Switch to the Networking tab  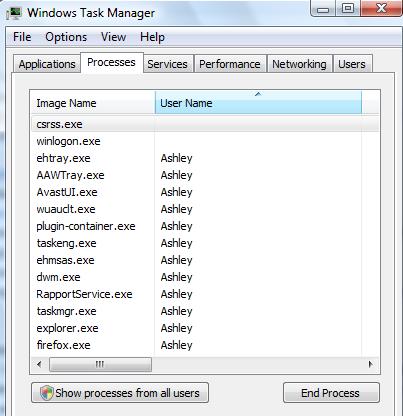pyautogui.click(x=299, y=64)
